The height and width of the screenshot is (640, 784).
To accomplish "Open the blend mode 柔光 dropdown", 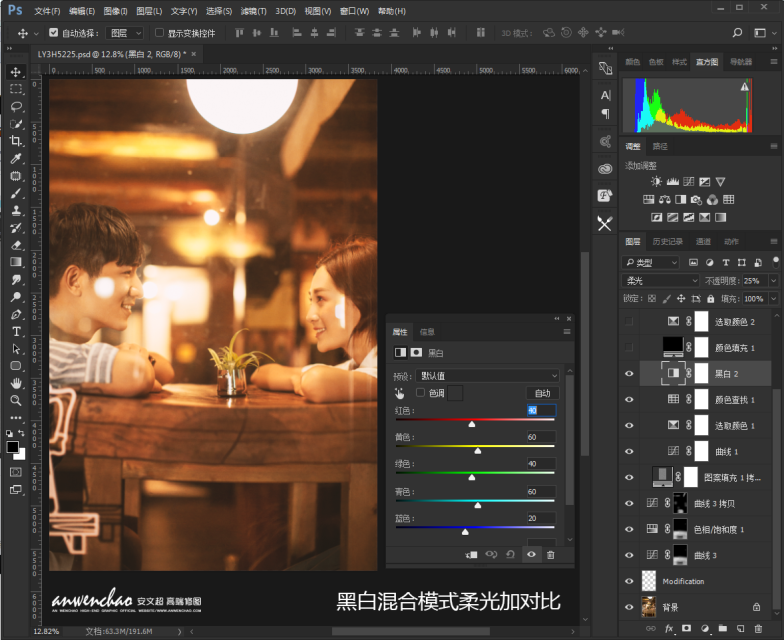I will [660, 281].
